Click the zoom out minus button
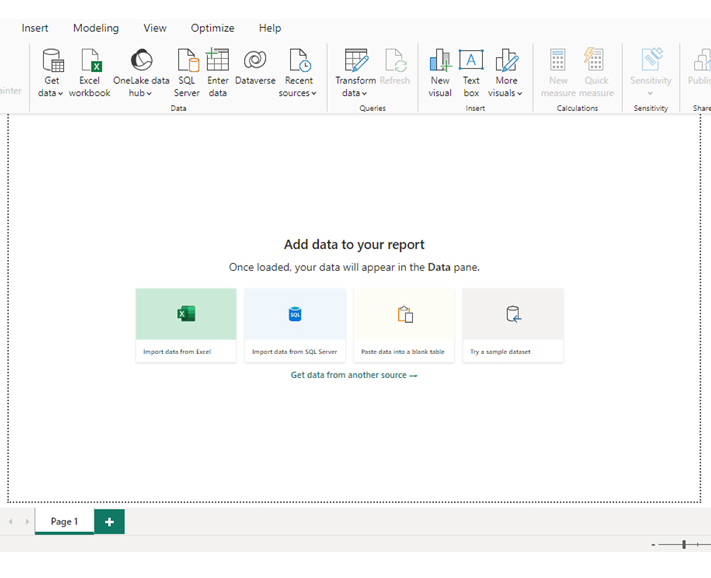The height and width of the screenshot is (578, 711). click(653, 545)
